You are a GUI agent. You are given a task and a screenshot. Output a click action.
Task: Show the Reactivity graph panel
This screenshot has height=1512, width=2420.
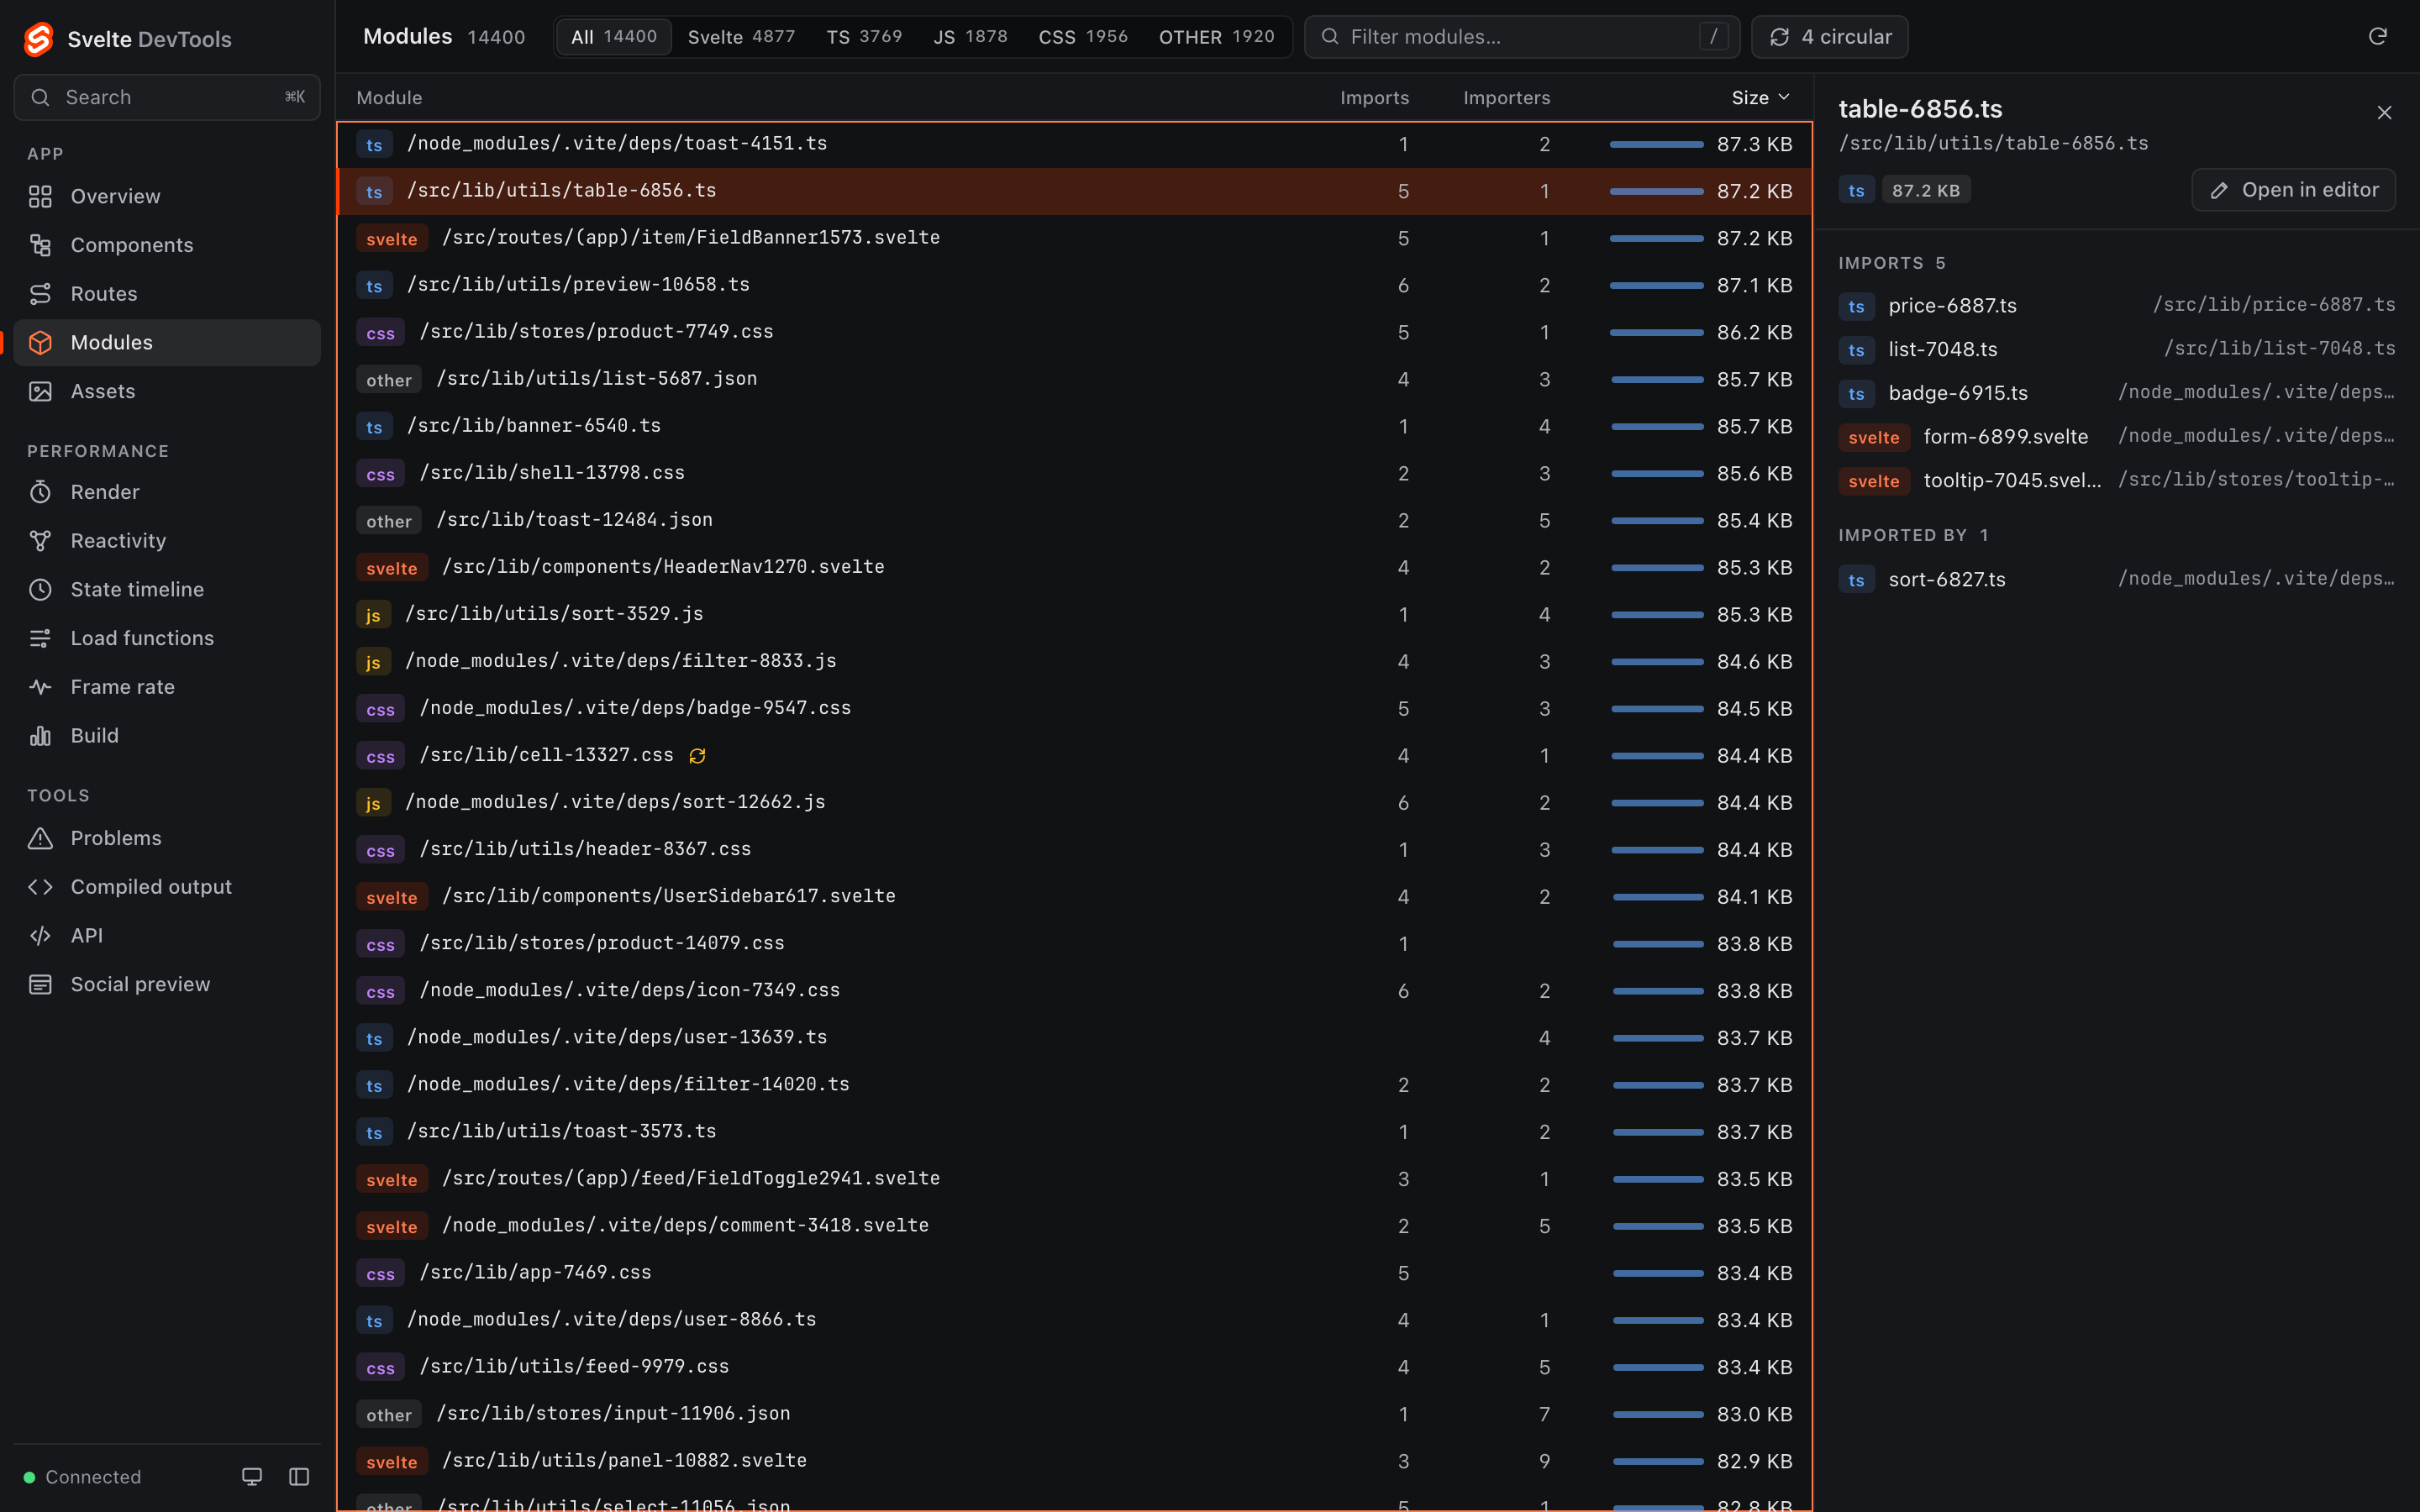click(x=167, y=541)
